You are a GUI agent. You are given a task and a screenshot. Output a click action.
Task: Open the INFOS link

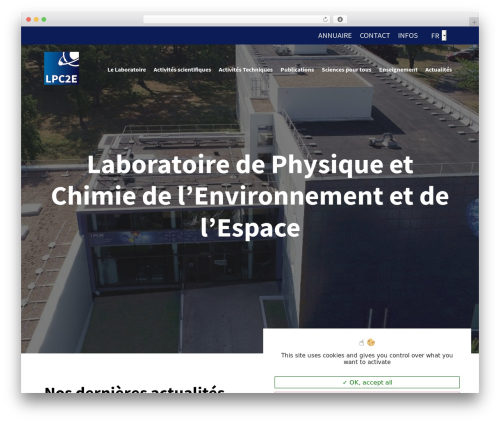(408, 36)
